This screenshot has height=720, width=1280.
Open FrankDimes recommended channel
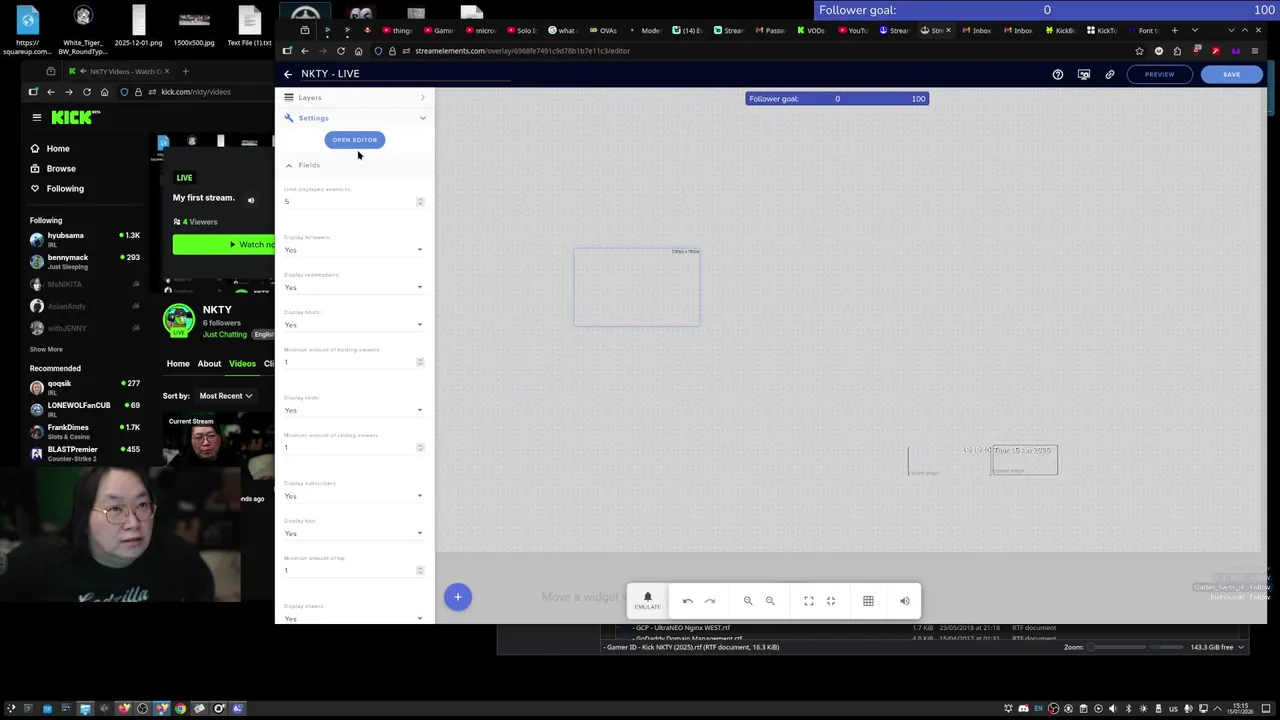(x=85, y=431)
